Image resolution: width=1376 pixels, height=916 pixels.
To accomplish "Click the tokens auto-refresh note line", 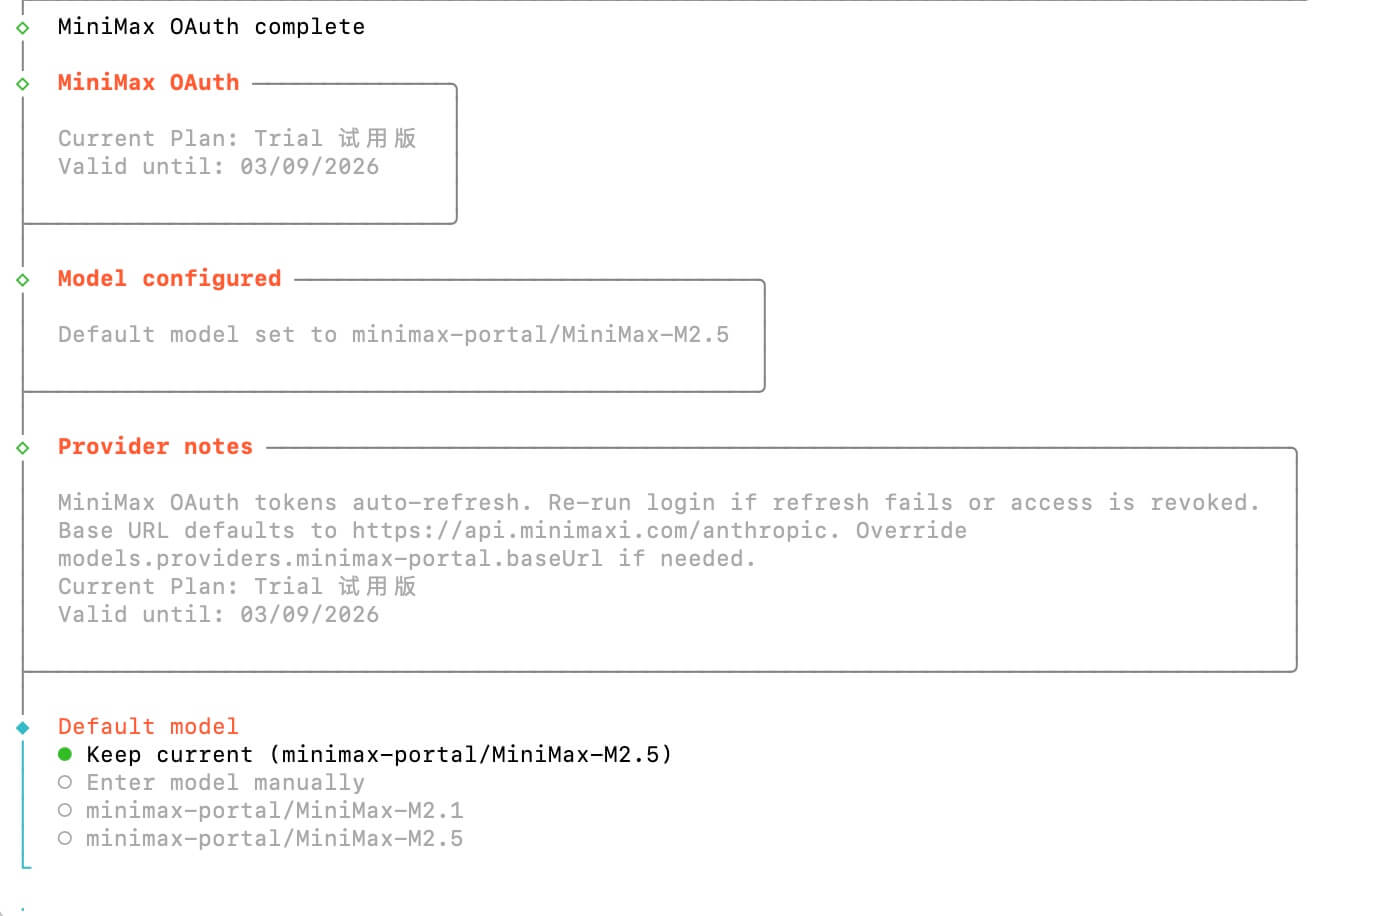I will point(658,503).
